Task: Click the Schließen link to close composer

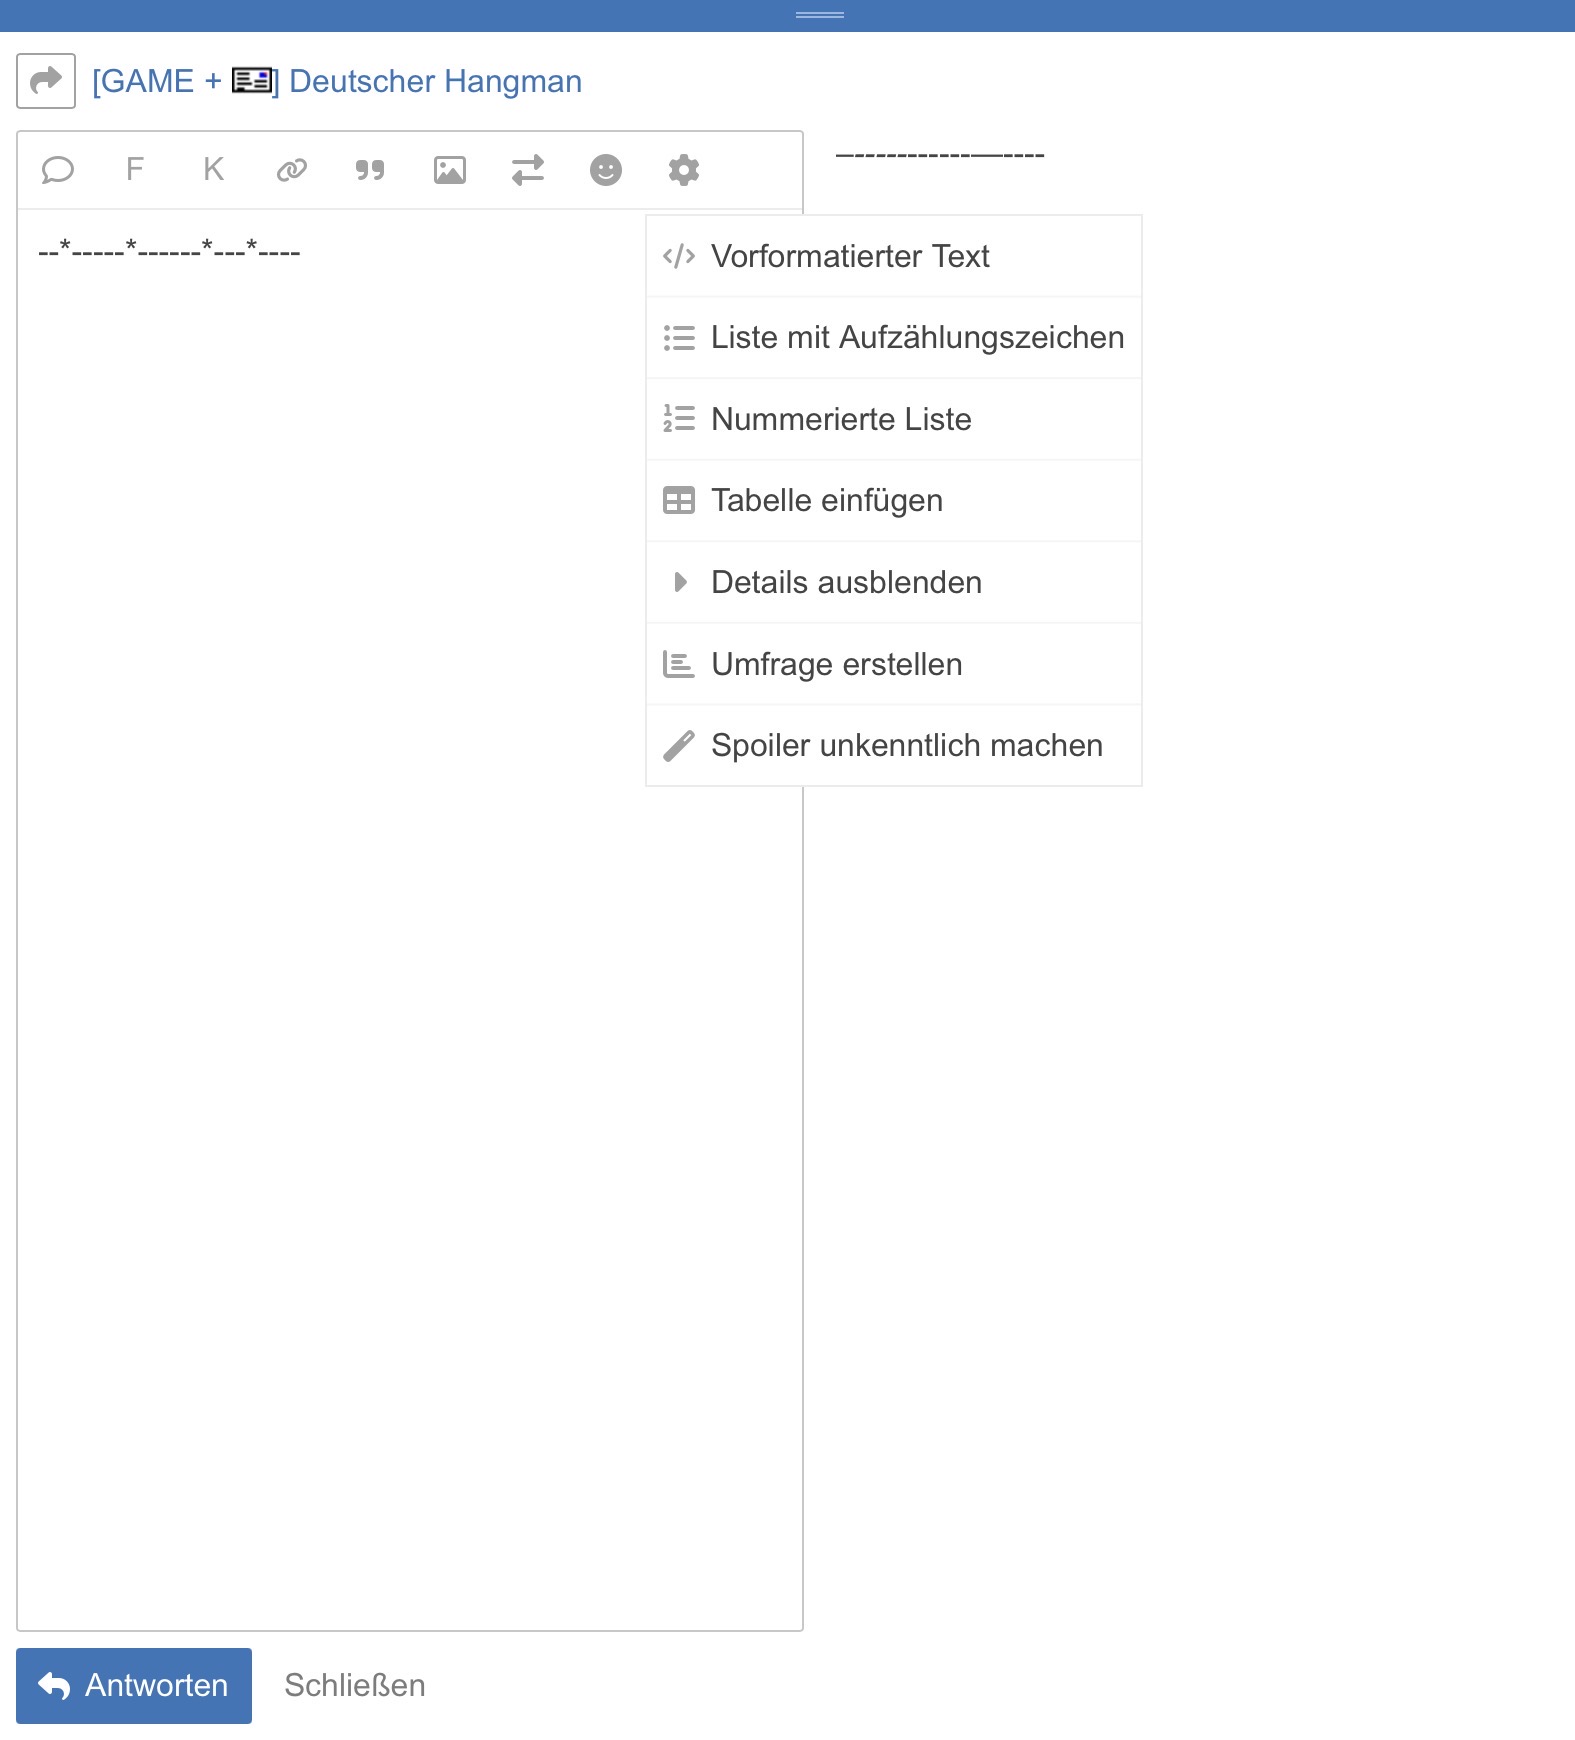Action: coord(354,1686)
